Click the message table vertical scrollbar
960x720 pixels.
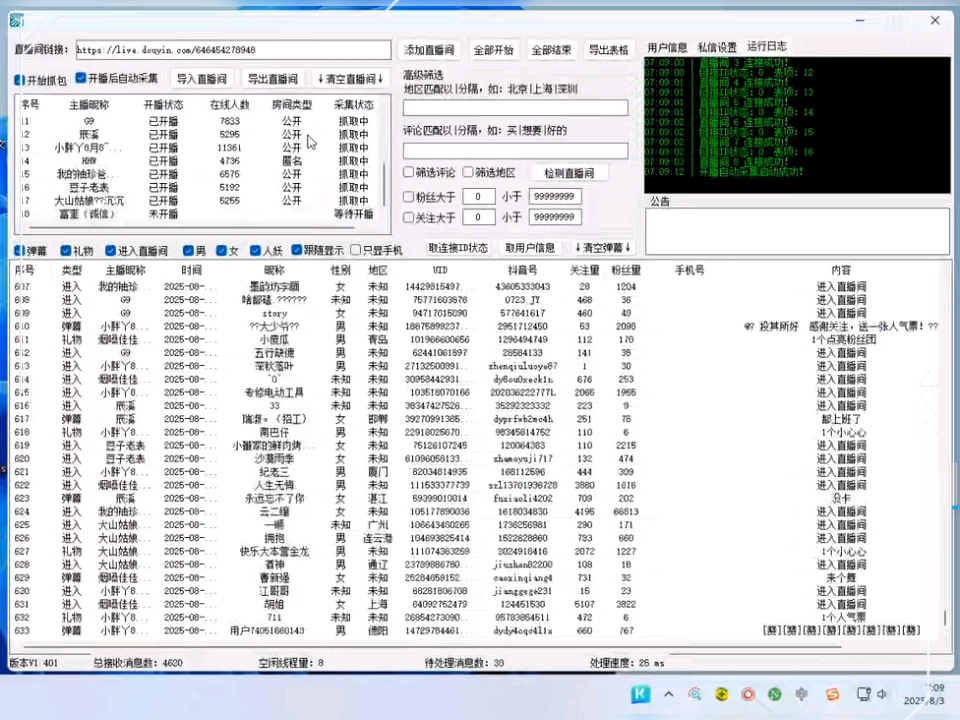(945, 617)
